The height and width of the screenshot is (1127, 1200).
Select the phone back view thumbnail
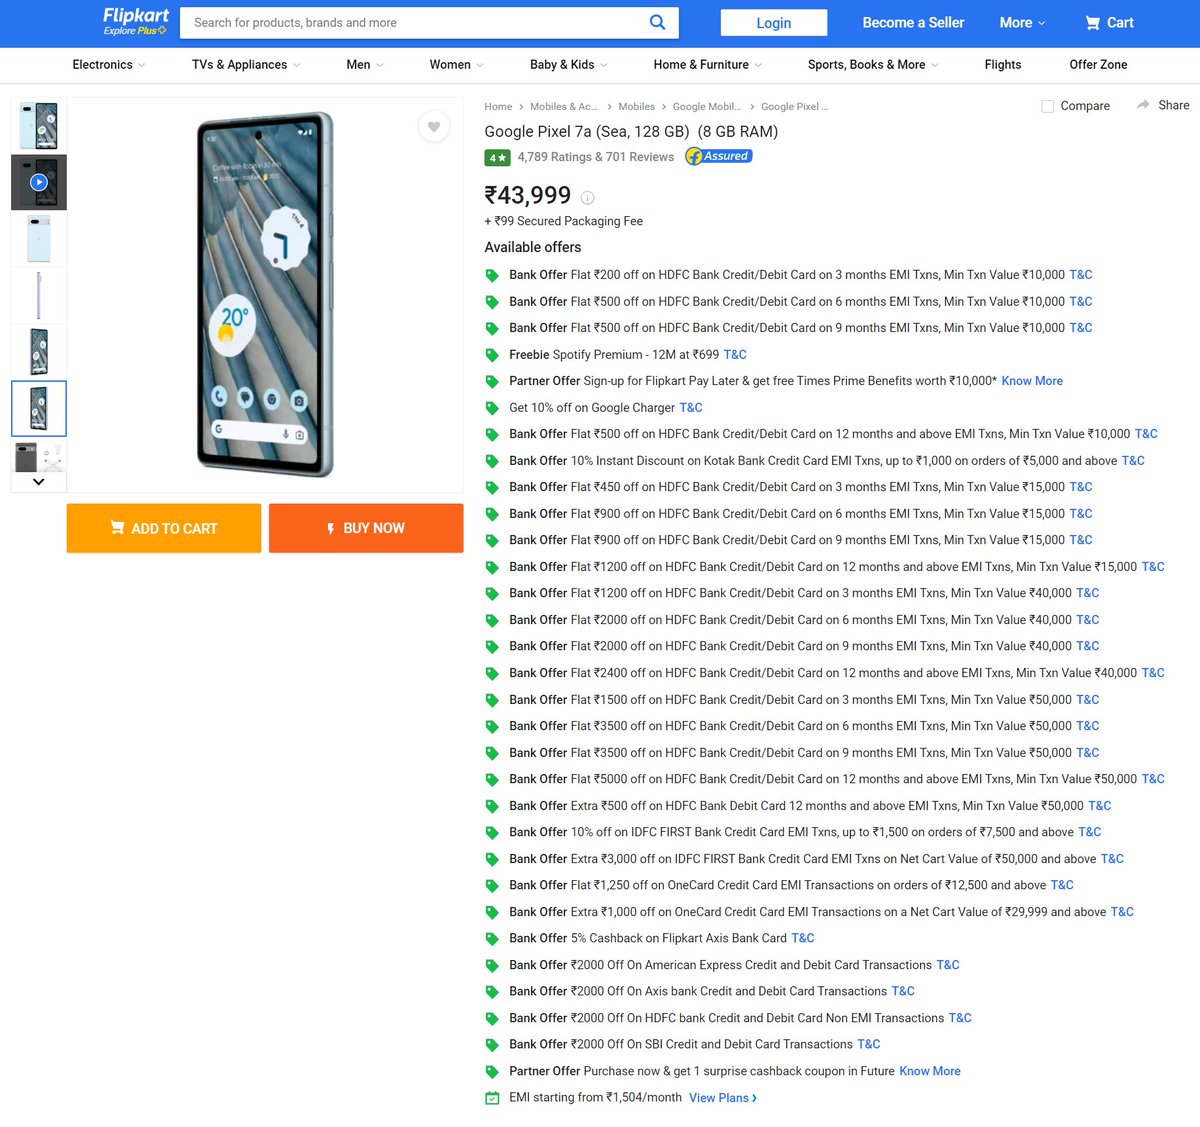(x=39, y=238)
